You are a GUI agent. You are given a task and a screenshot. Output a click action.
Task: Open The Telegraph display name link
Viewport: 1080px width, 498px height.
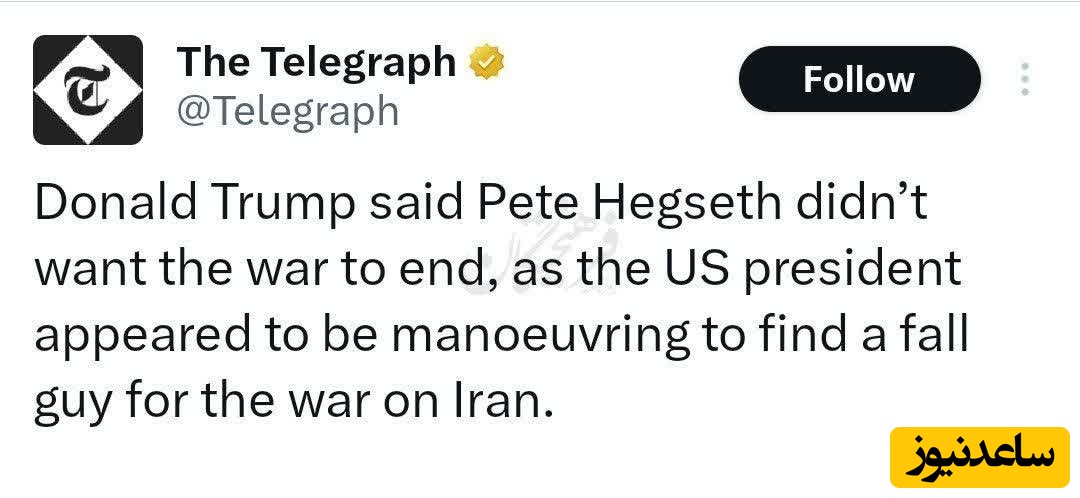click(317, 63)
